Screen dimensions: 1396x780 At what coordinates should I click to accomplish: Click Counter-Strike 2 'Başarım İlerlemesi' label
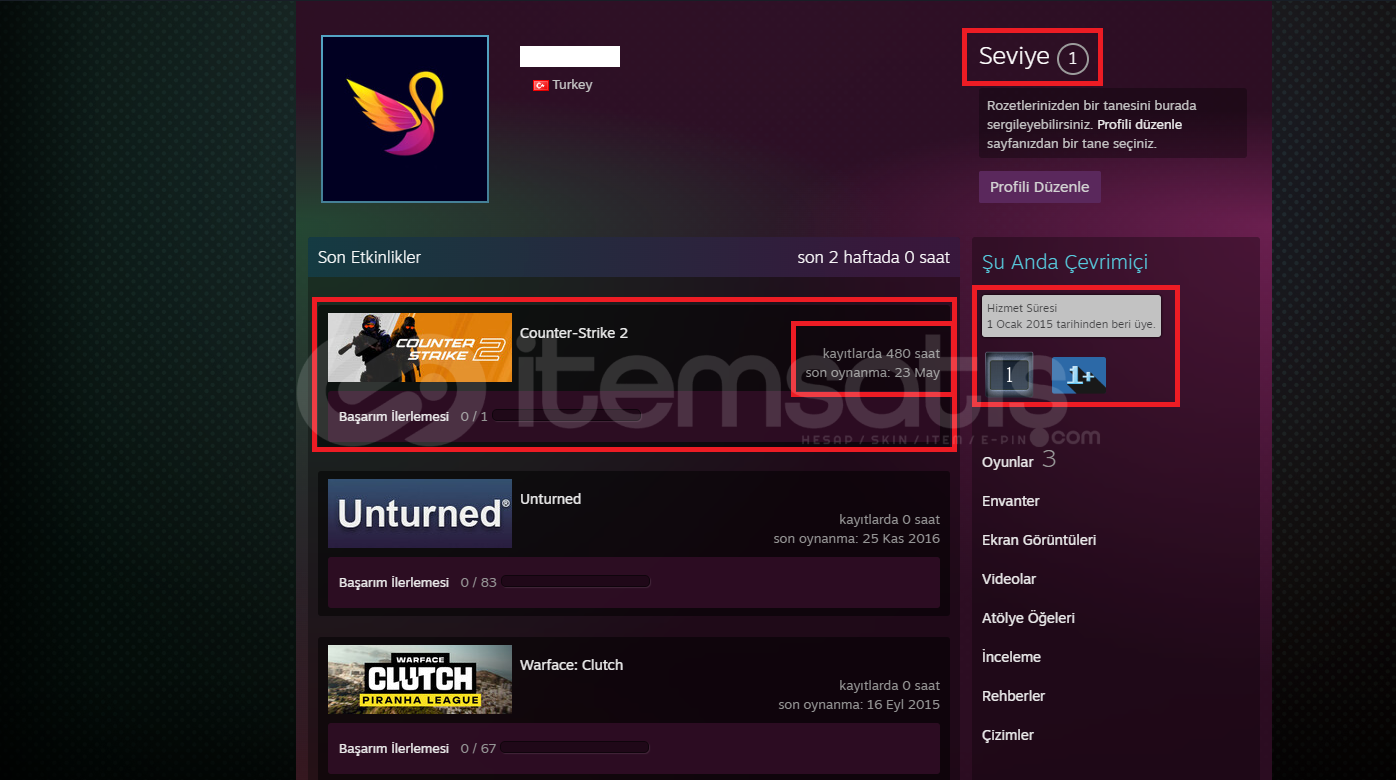394,416
